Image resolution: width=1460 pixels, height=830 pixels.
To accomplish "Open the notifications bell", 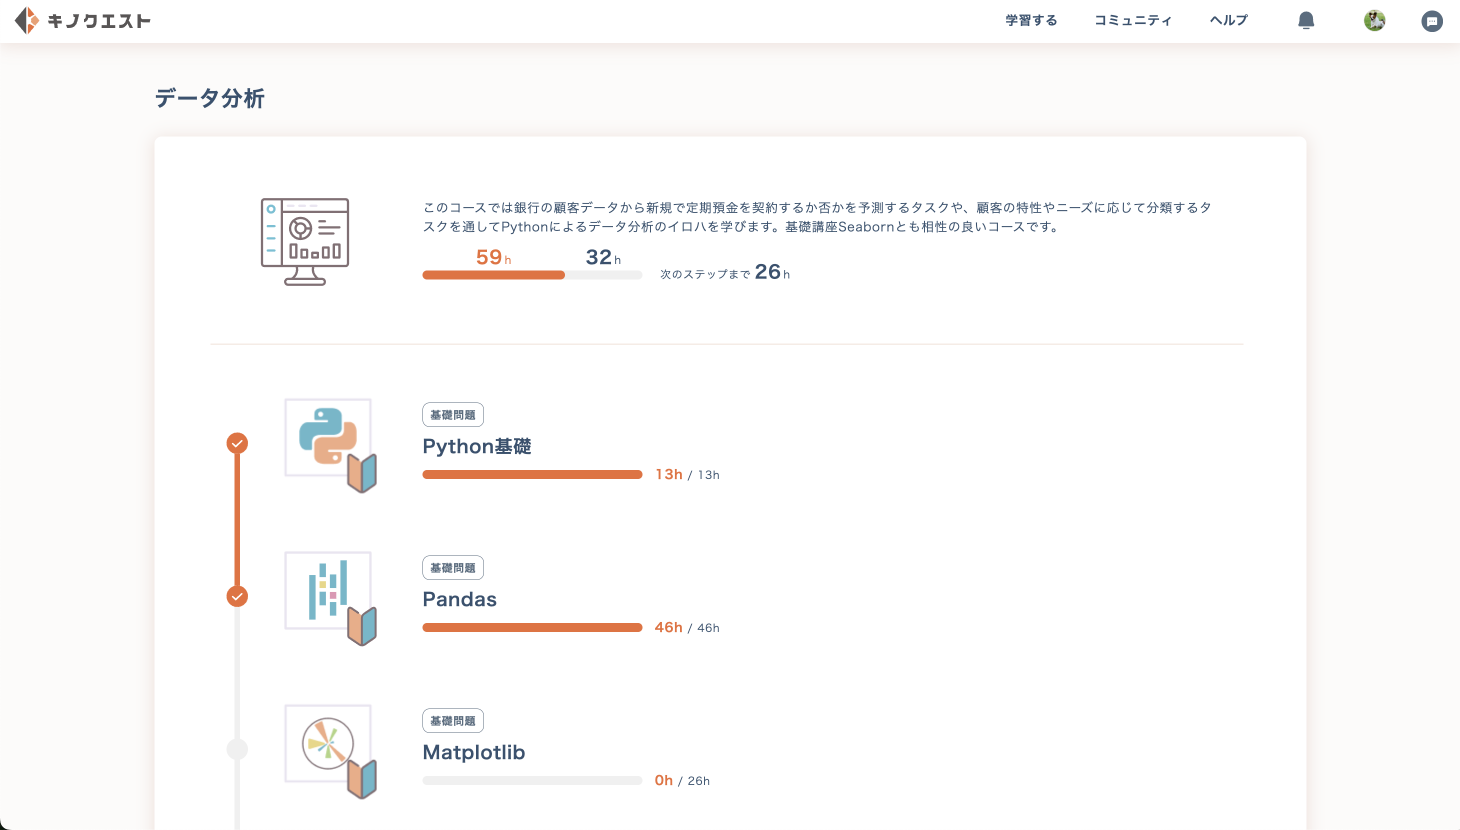I will coord(1306,21).
